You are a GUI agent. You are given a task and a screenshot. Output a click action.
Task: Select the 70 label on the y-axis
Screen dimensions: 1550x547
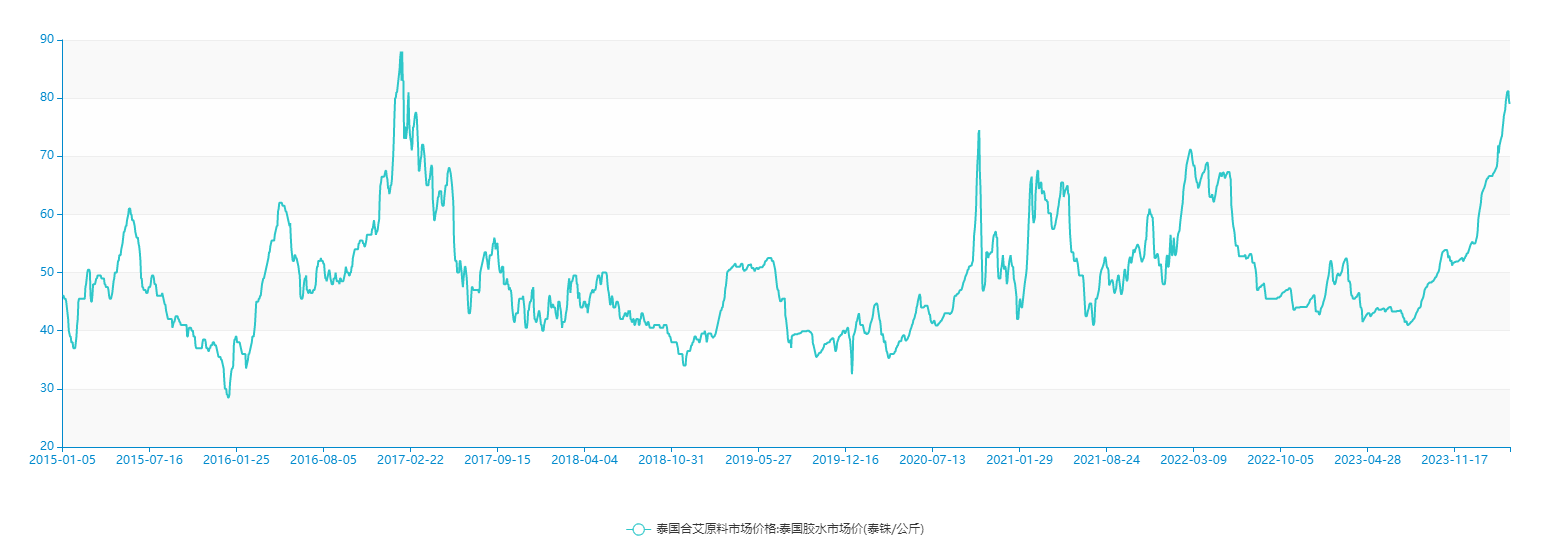click(47, 156)
